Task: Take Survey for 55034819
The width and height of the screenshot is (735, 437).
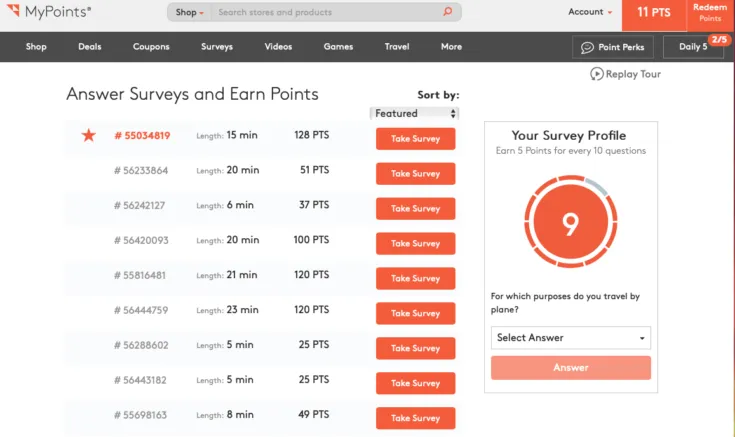Action: click(415, 139)
